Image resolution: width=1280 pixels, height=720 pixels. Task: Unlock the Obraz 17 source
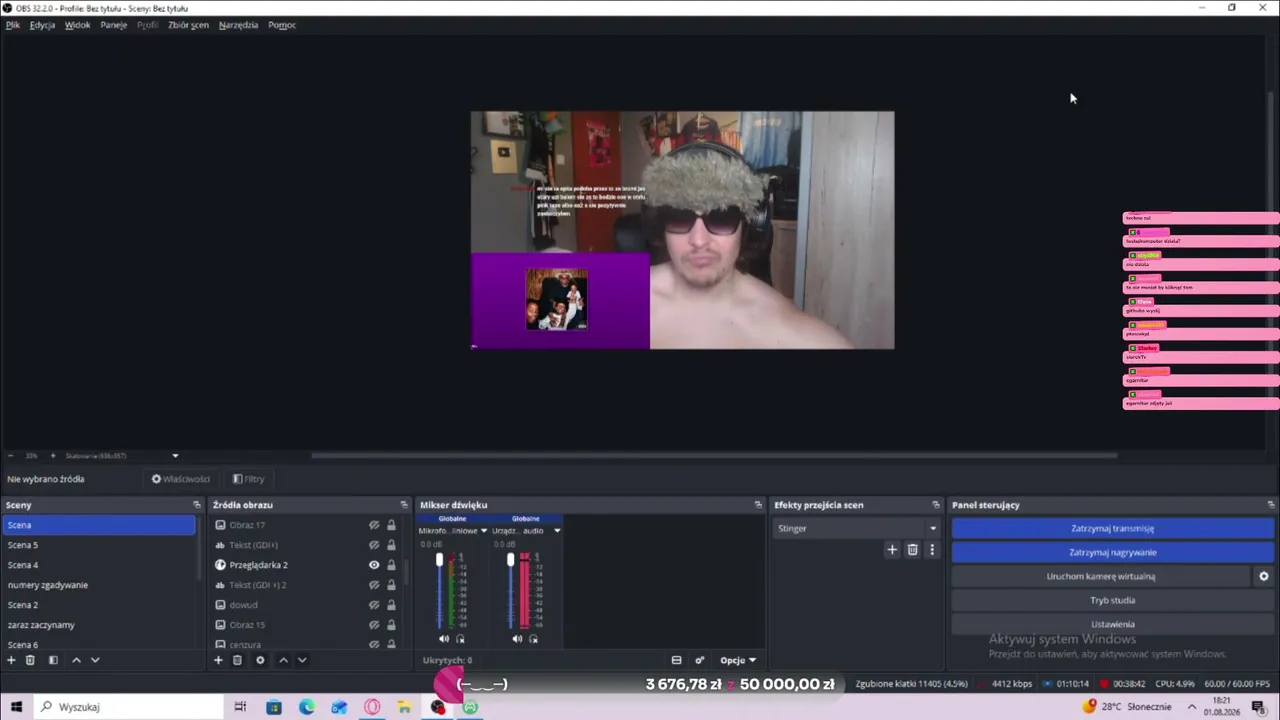391,525
